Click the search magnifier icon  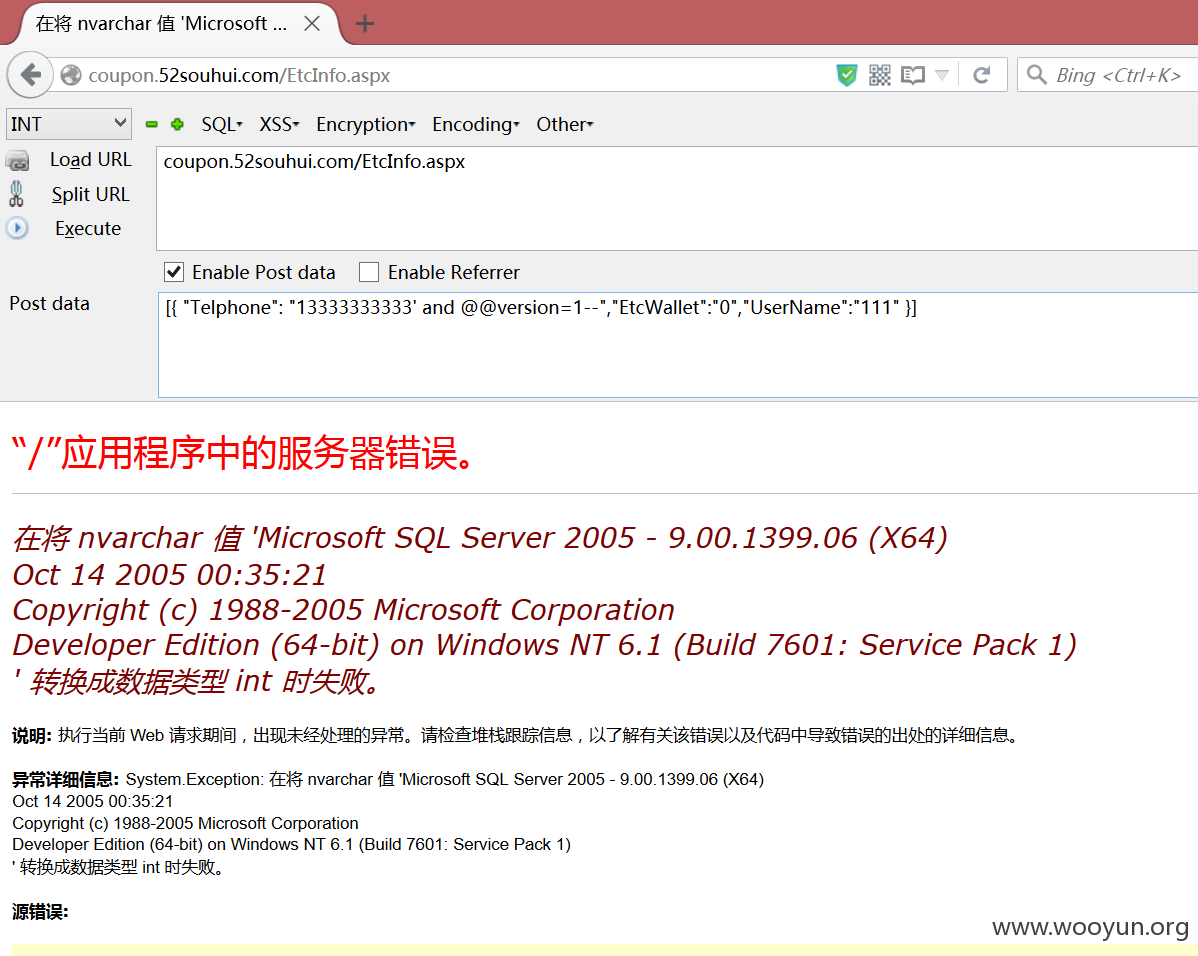pos(1037,74)
